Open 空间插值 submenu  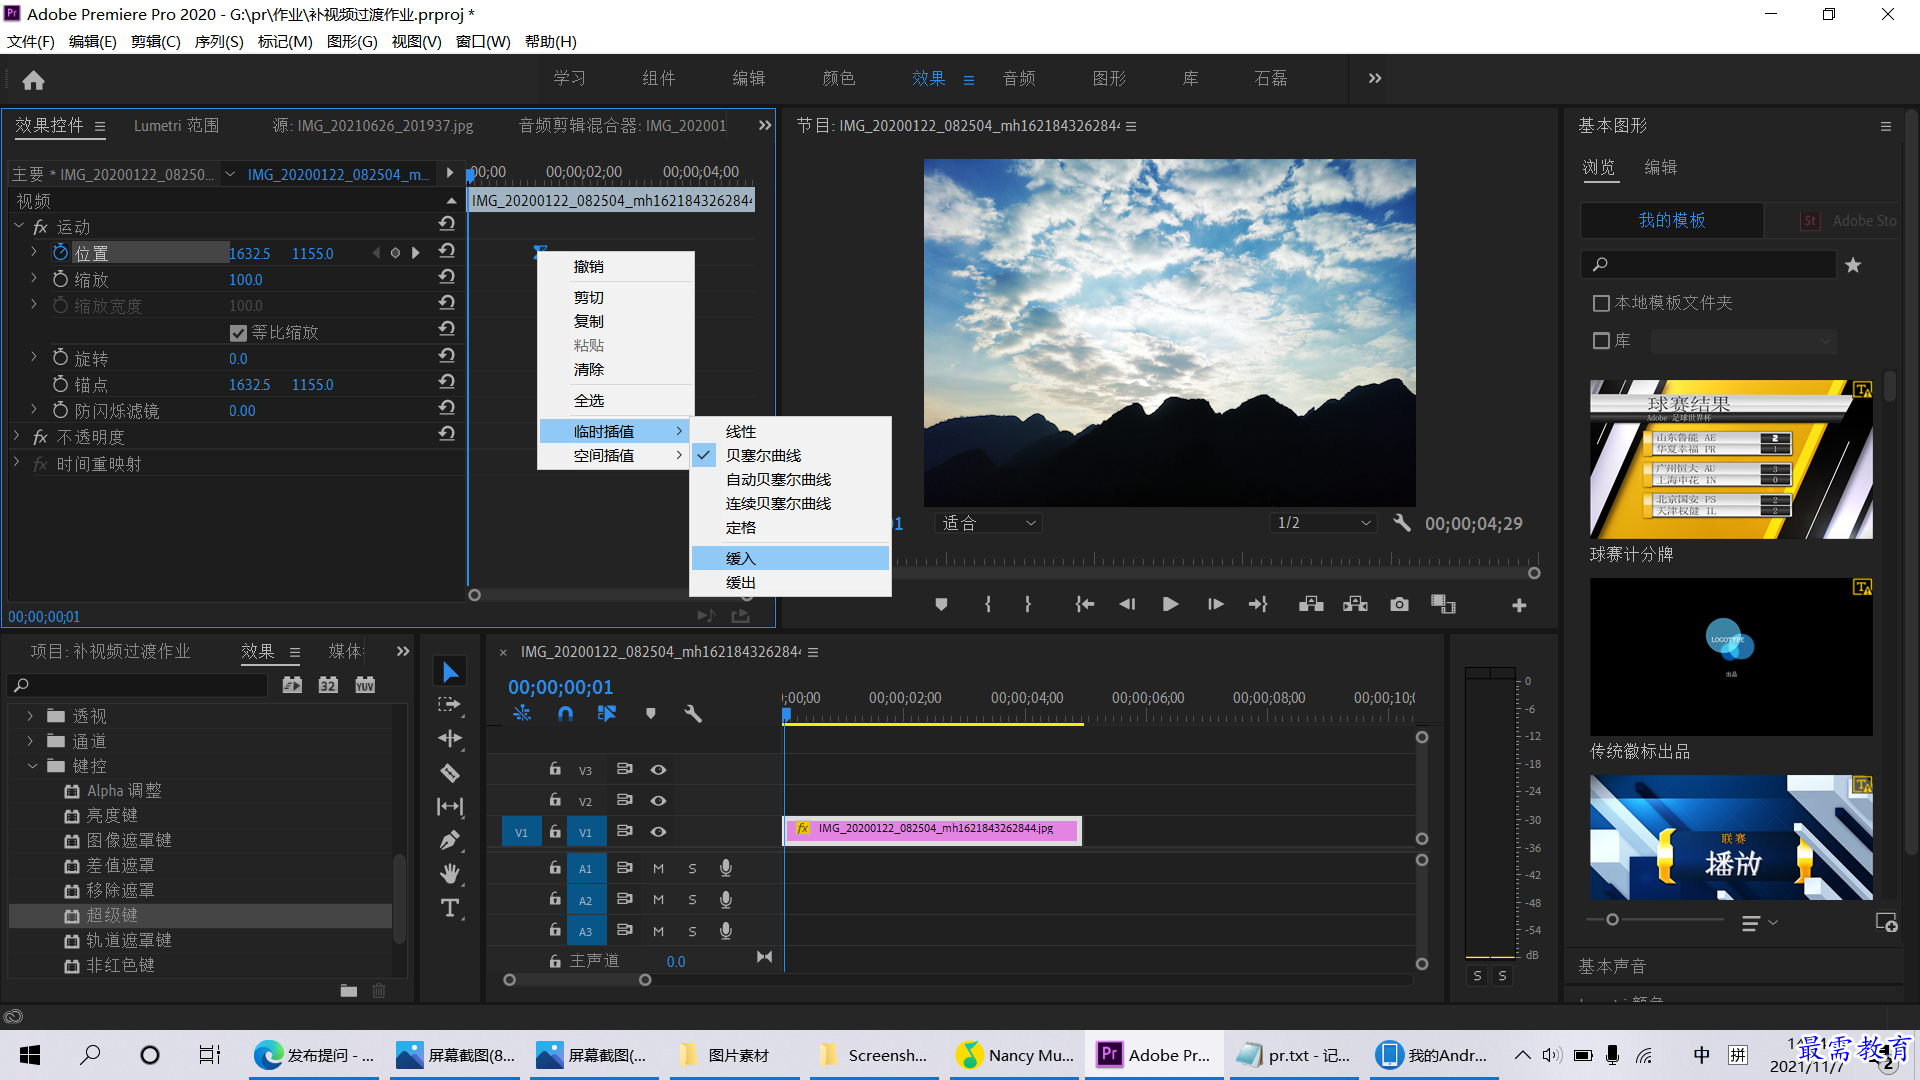(x=615, y=455)
